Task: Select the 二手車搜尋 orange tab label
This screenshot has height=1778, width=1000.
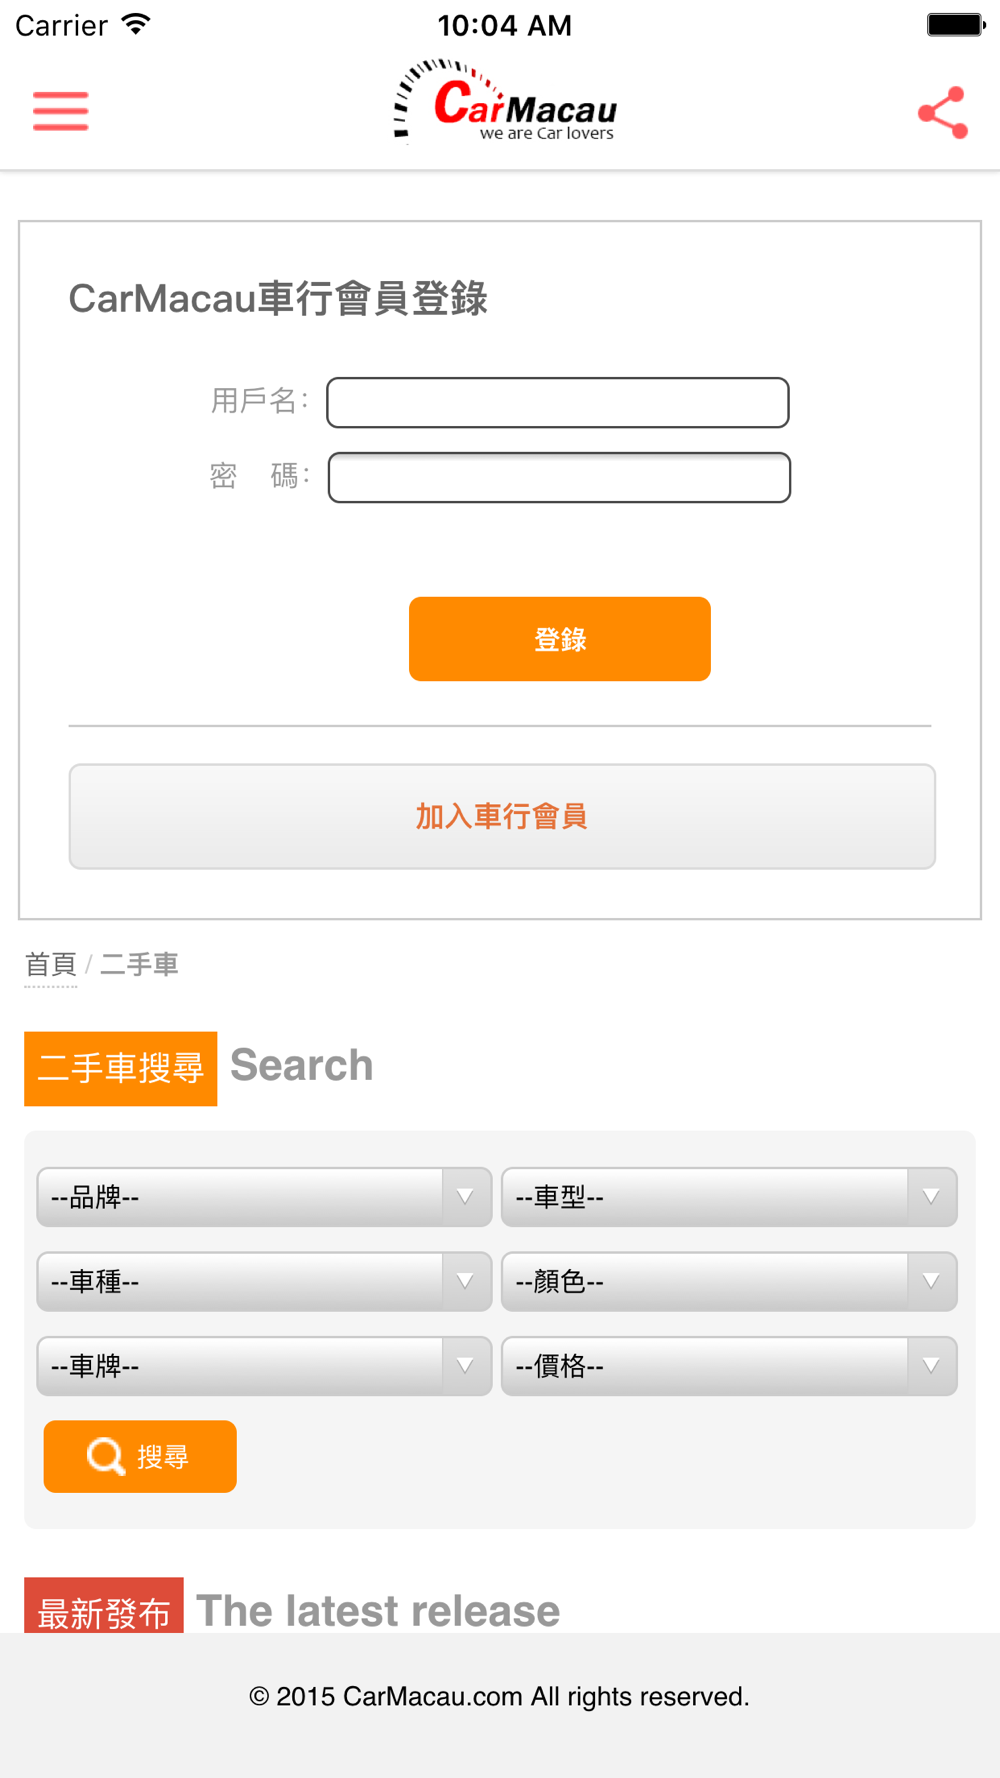Action: click(x=121, y=1069)
